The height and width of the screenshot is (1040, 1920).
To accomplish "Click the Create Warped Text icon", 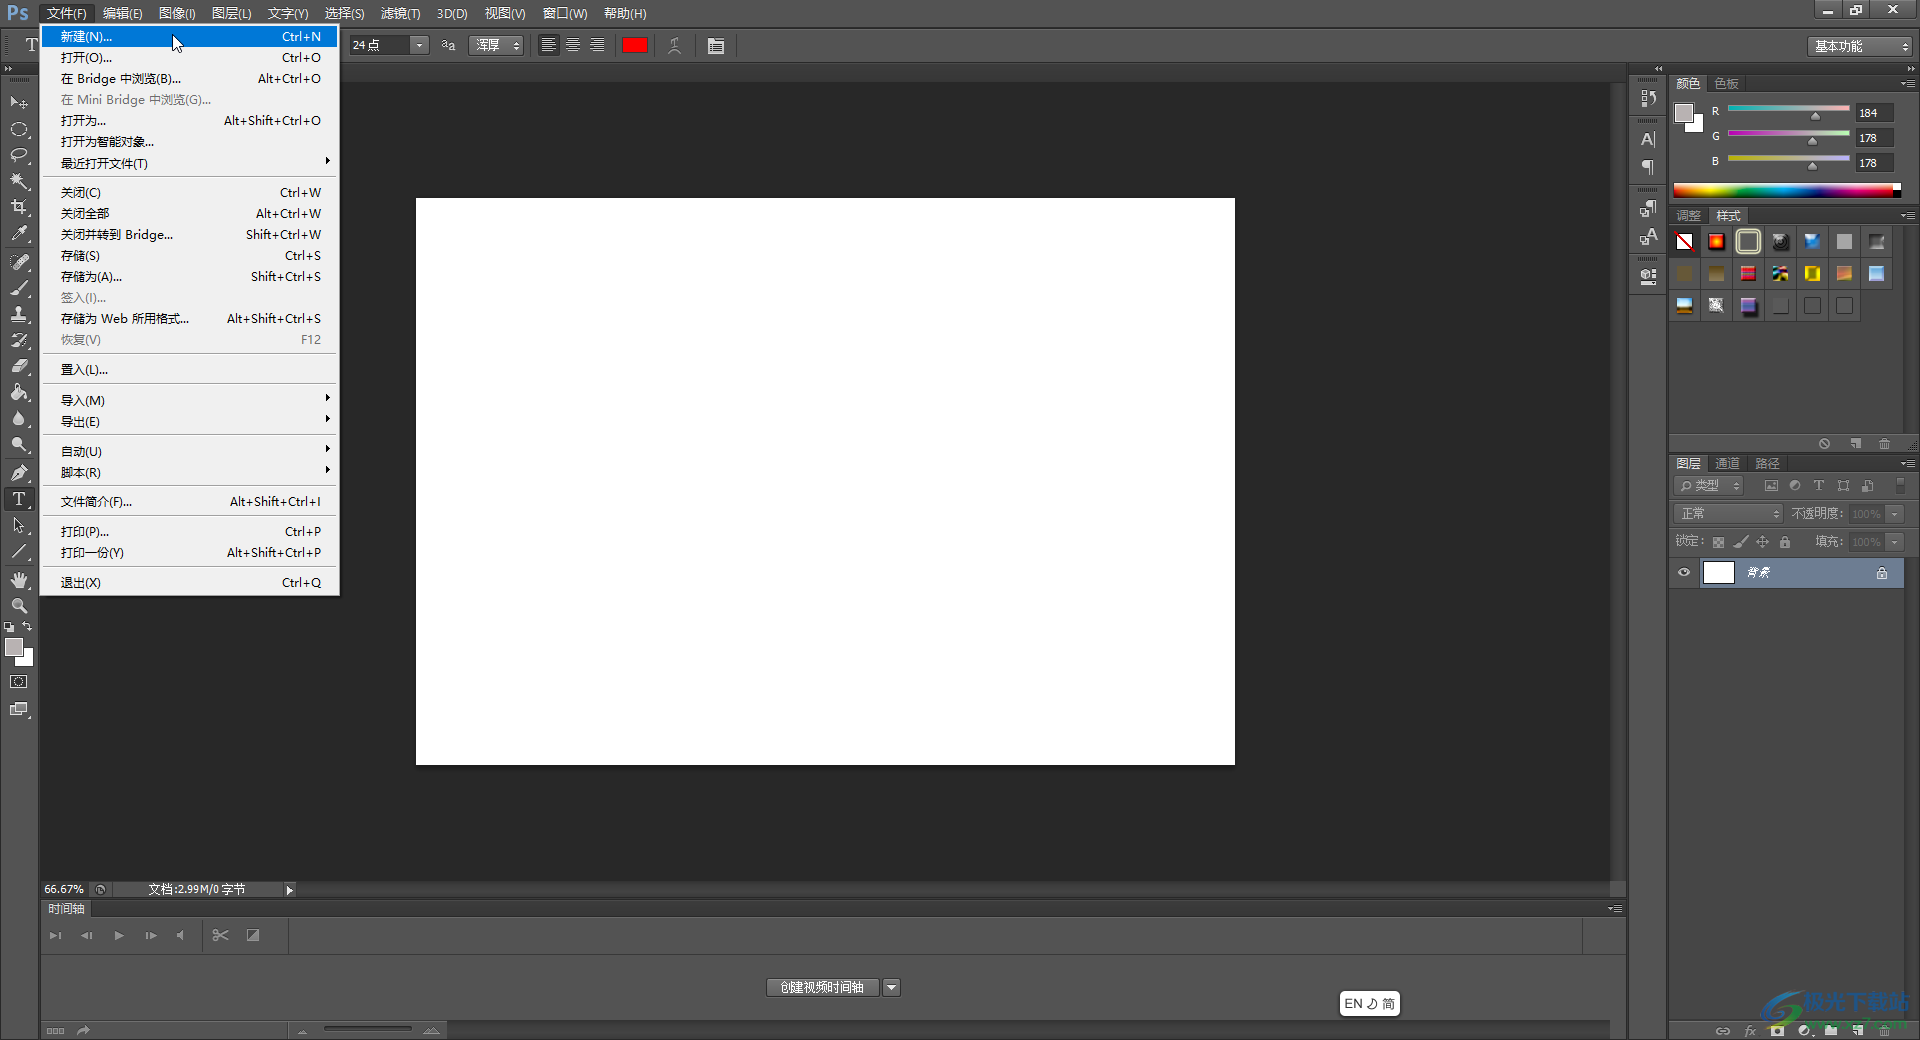I will tap(675, 45).
